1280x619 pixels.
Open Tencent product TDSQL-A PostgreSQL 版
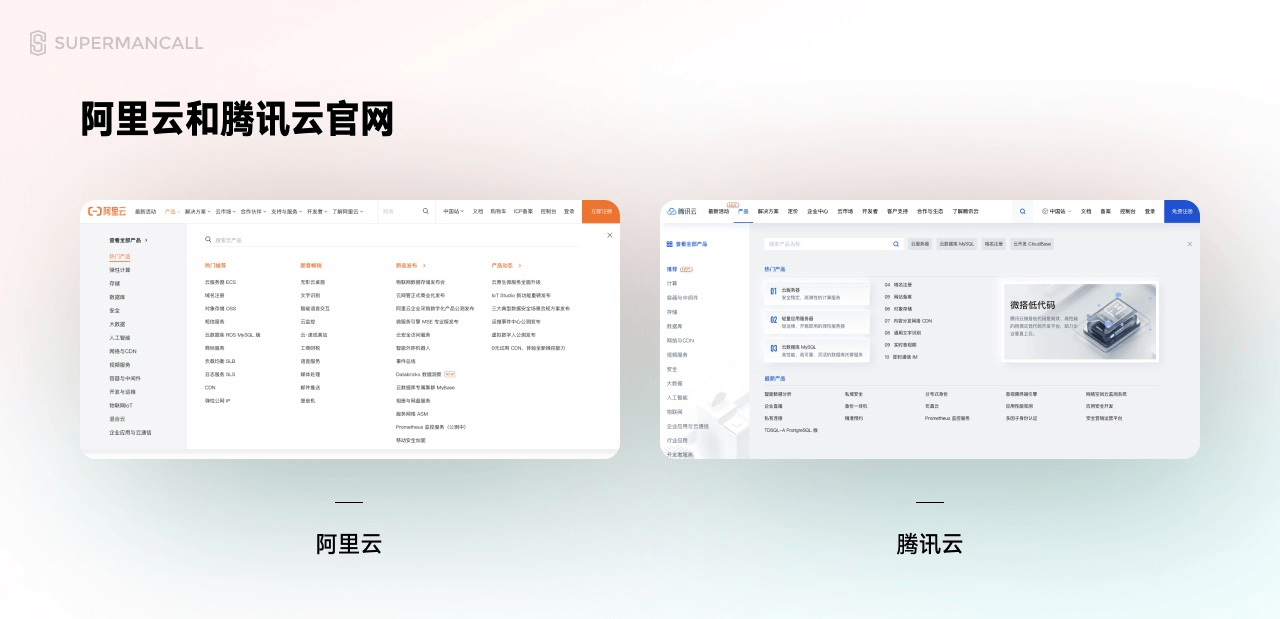791,430
